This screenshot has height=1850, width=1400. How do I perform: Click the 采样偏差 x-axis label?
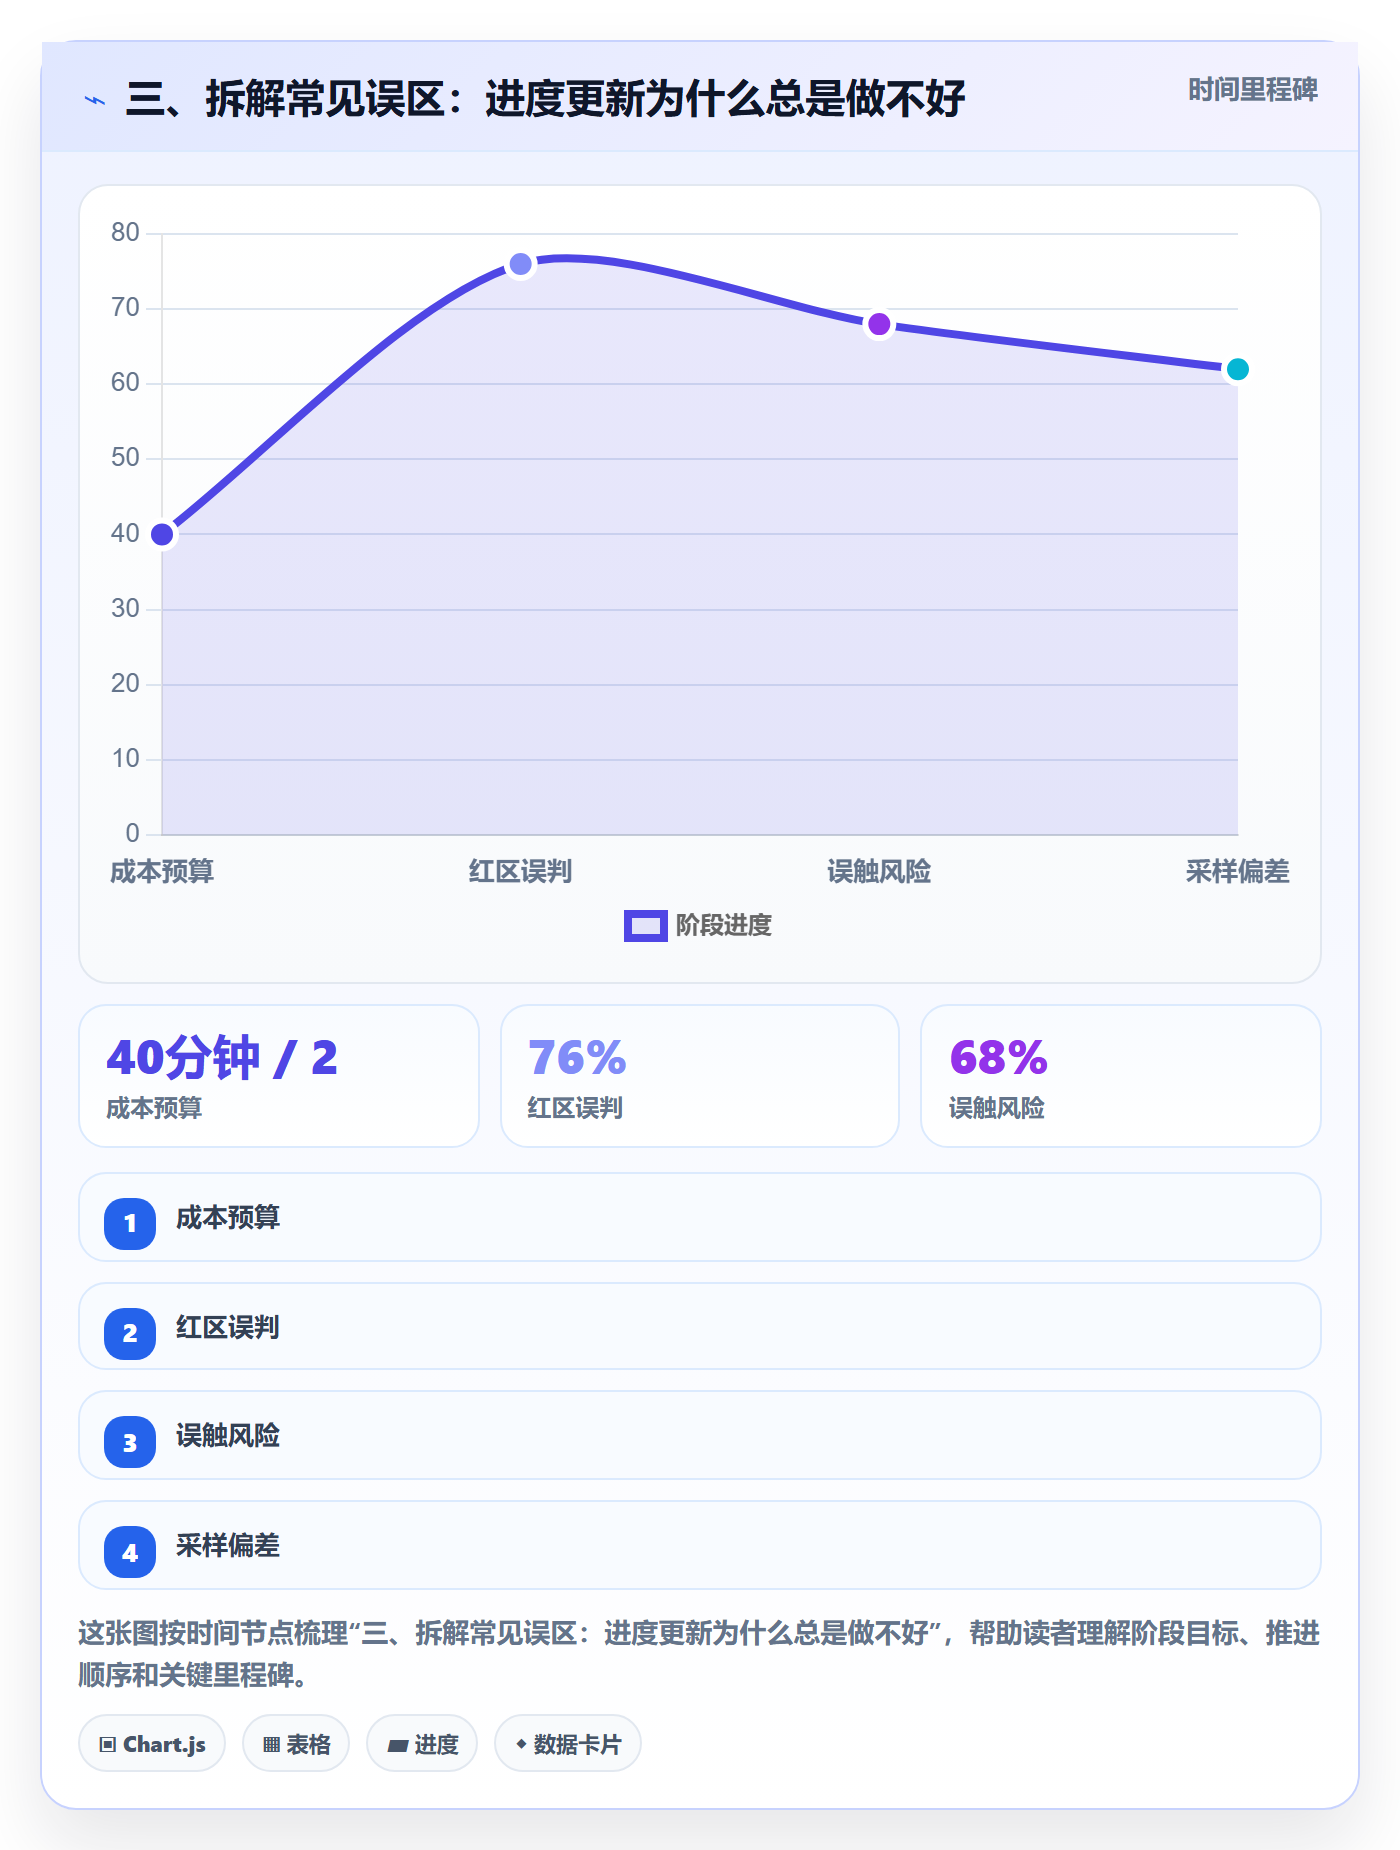point(1237,872)
